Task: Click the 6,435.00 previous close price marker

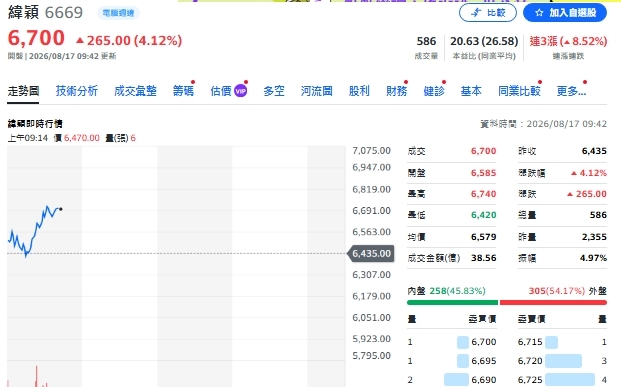Action: click(x=371, y=254)
